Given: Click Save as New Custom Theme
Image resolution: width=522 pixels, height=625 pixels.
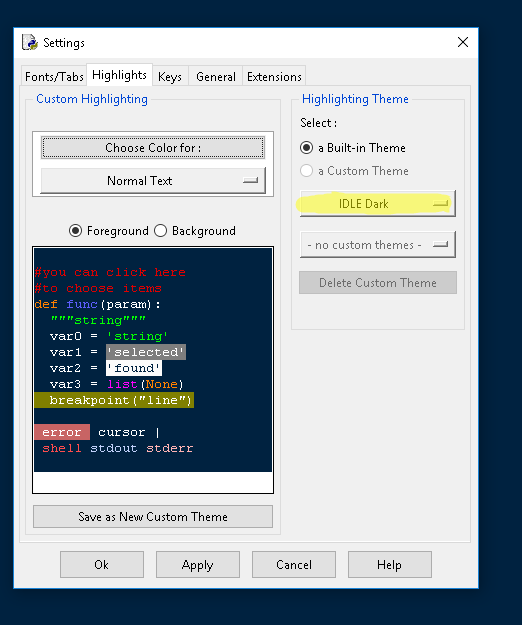Looking at the screenshot, I should pos(153,517).
